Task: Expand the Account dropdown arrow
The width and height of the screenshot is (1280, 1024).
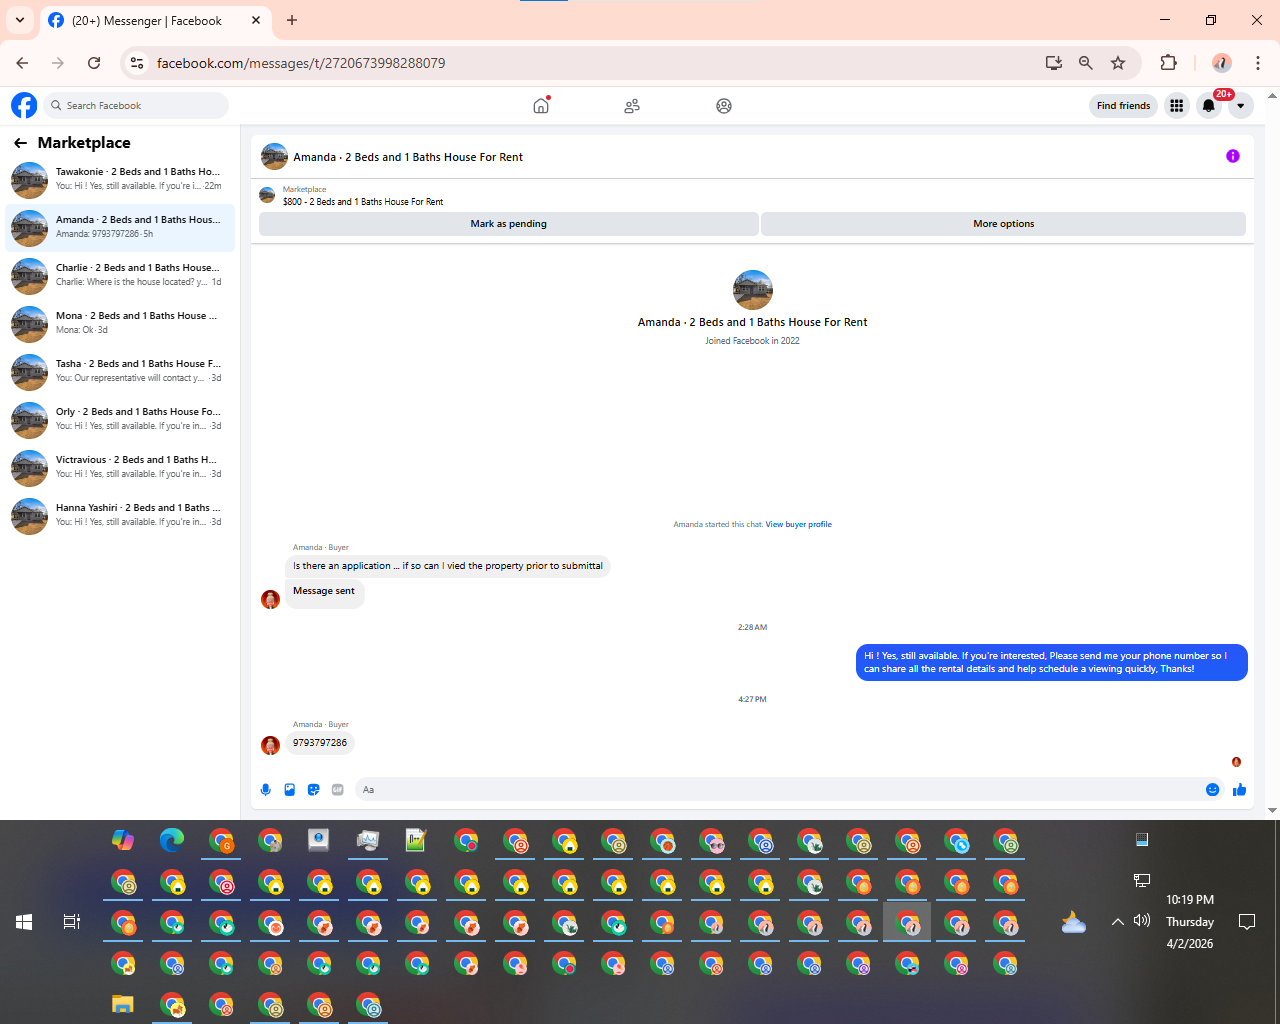Action: [1241, 105]
